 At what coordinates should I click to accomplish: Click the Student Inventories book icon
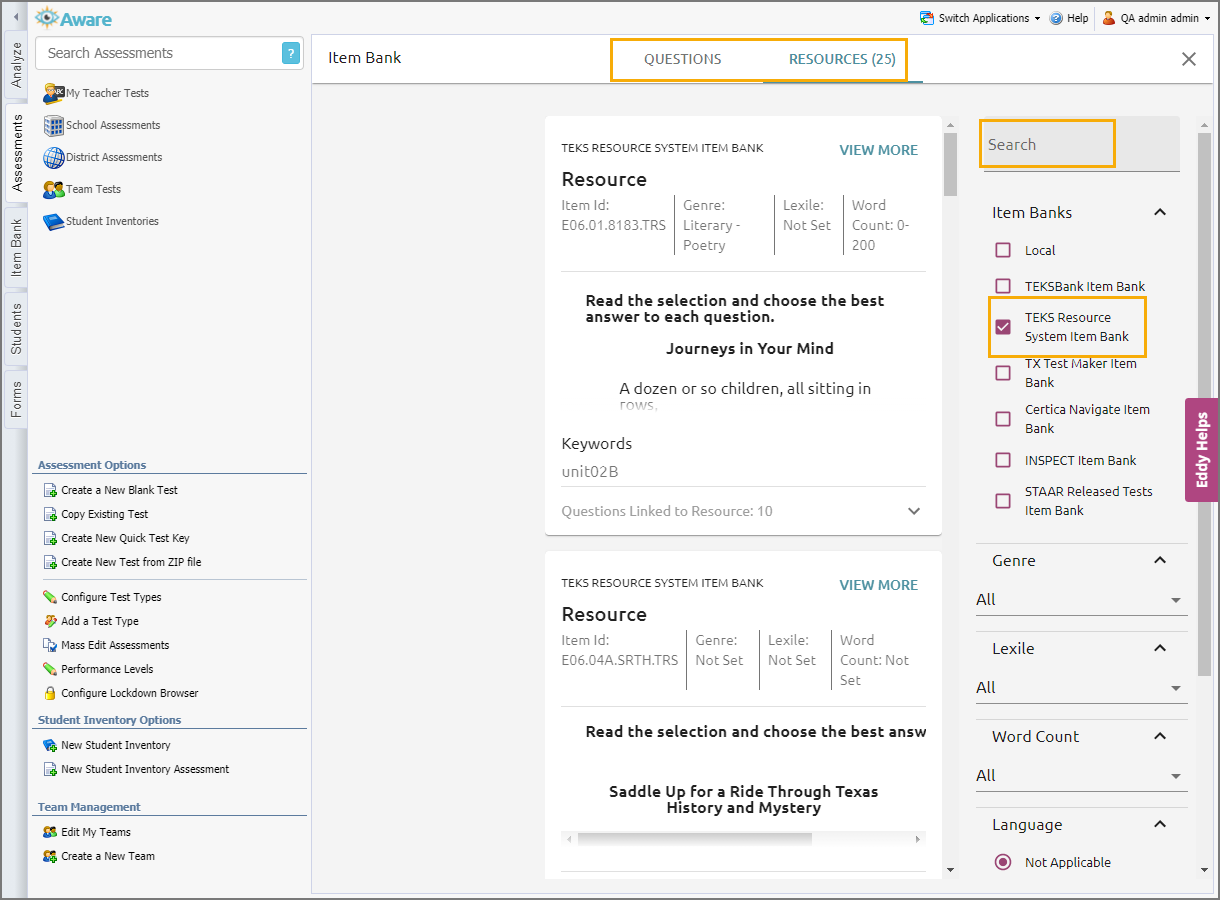pyautogui.click(x=53, y=221)
